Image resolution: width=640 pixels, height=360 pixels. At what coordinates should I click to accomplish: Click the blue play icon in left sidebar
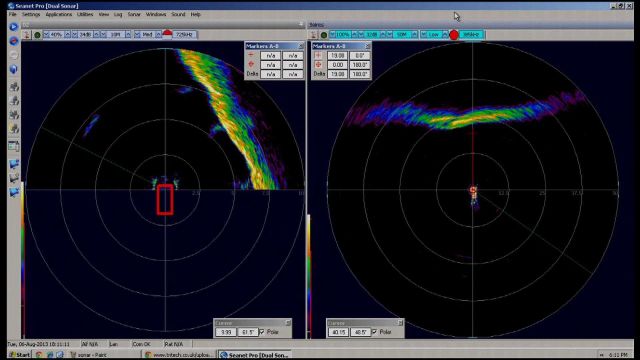pyautogui.click(x=13, y=27)
